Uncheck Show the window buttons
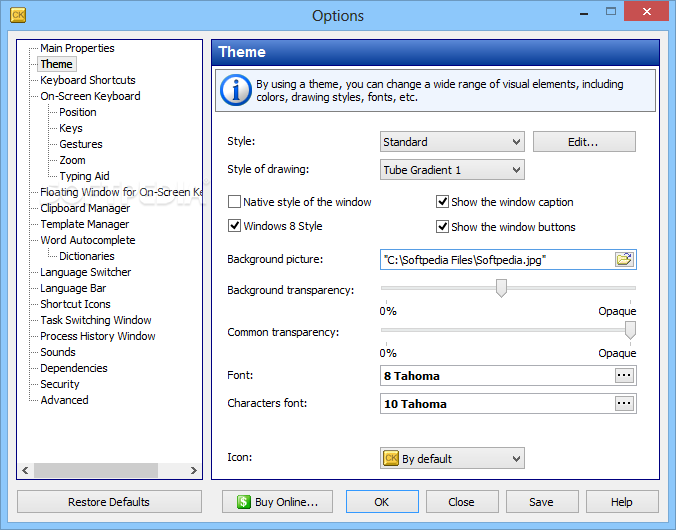The width and height of the screenshot is (676, 530). click(442, 226)
